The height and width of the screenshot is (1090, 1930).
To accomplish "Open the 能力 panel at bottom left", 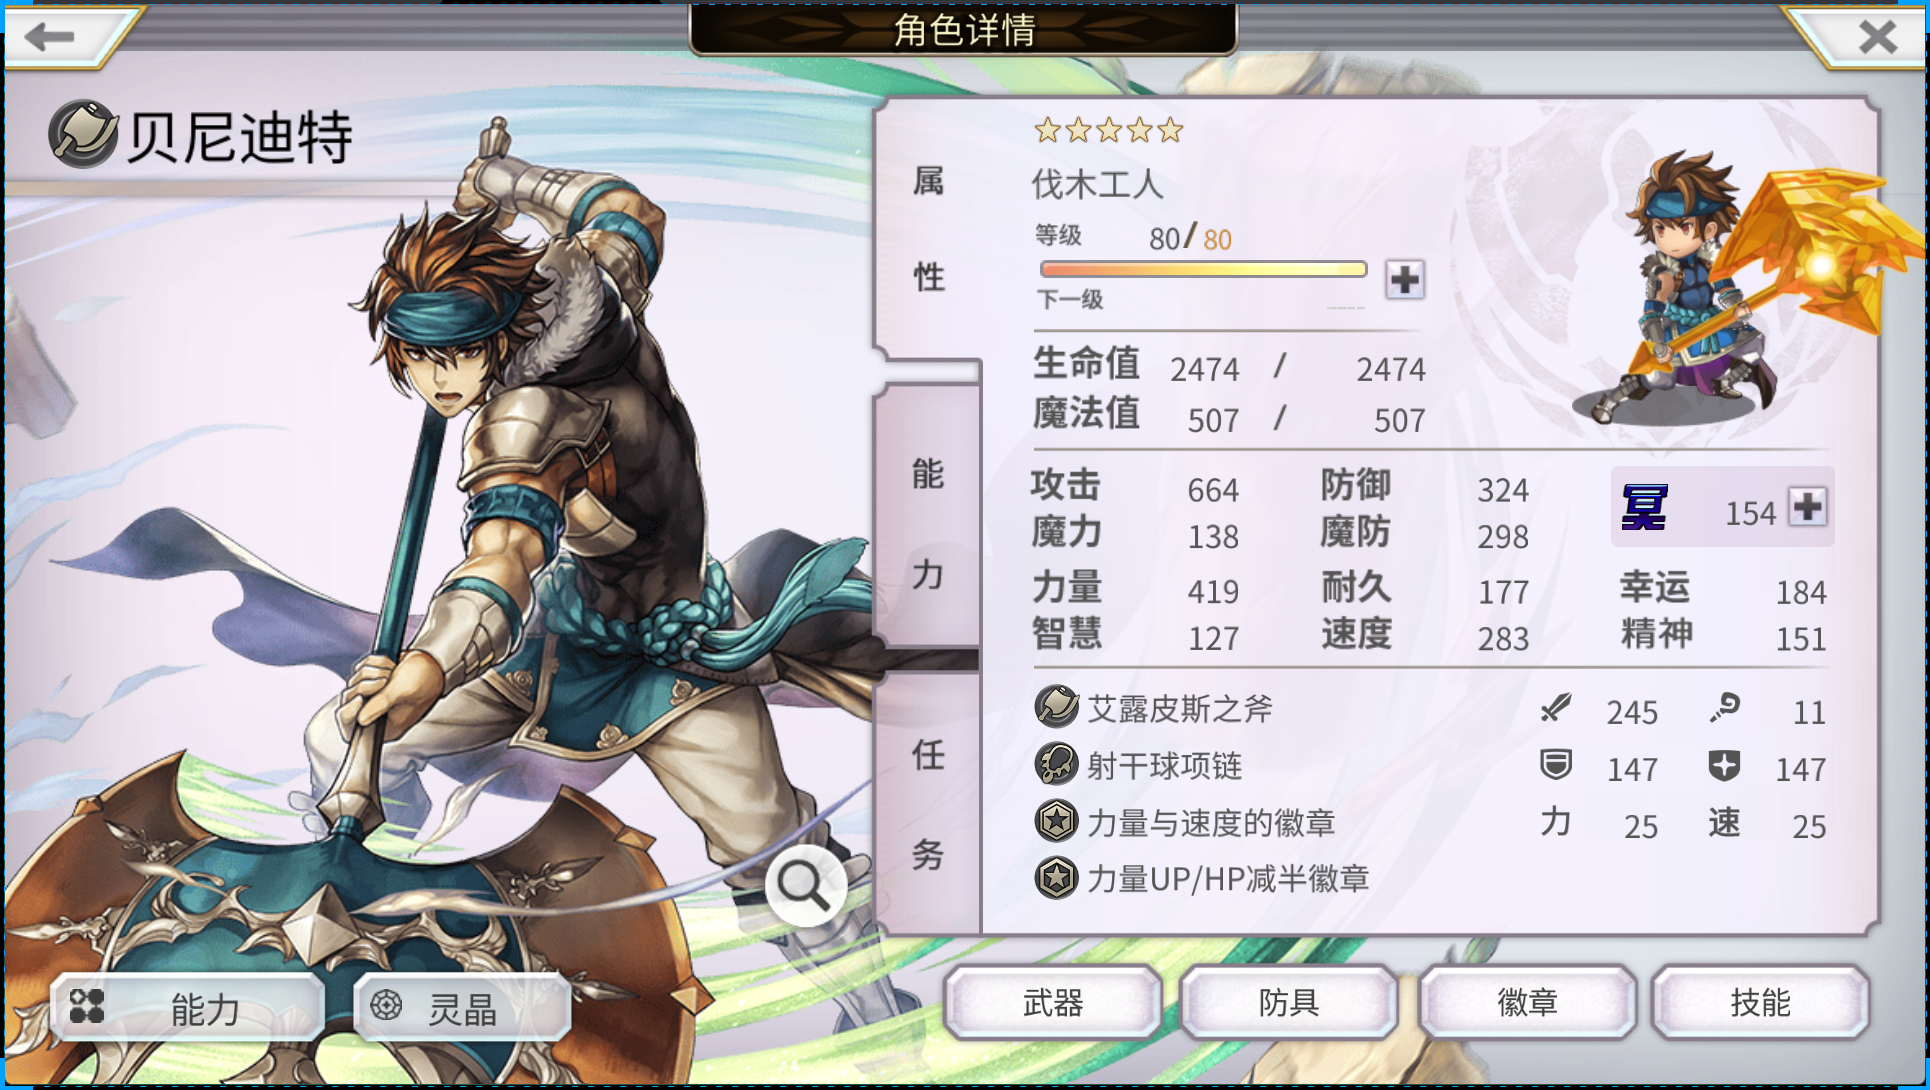I will (188, 1008).
